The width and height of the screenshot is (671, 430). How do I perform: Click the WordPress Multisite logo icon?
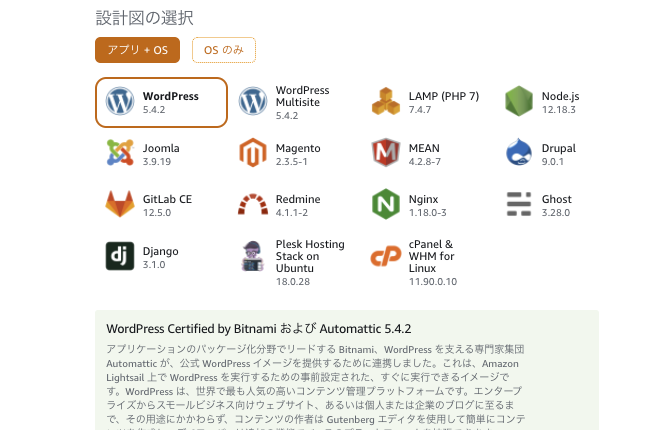click(253, 102)
